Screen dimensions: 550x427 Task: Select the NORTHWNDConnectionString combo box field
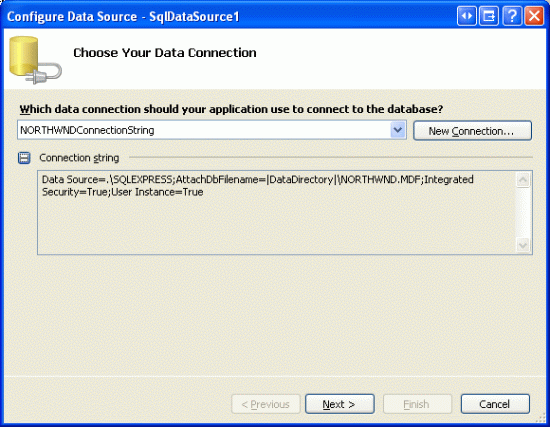click(212, 130)
